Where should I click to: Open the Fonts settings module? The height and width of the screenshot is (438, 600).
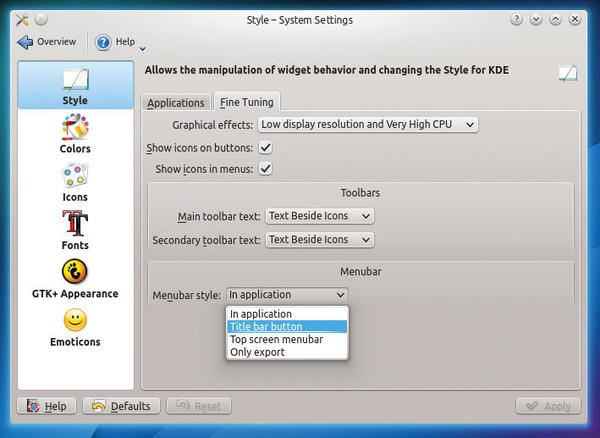click(75, 231)
